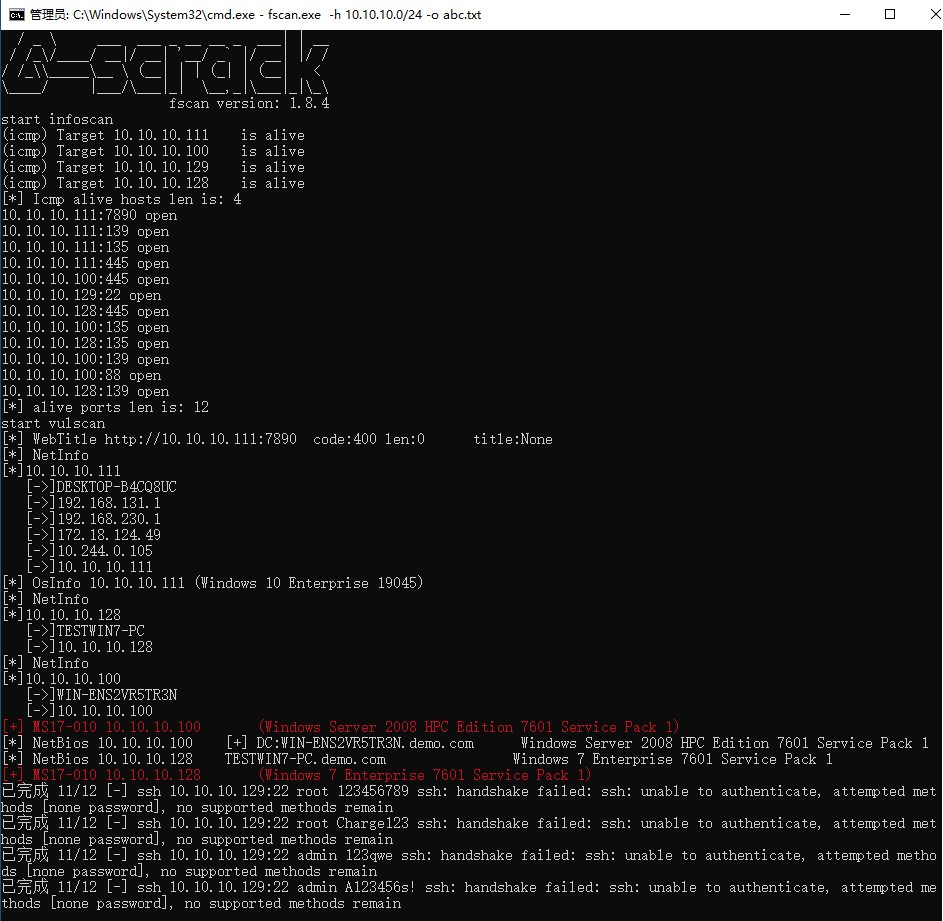Image resolution: width=943 pixels, height=921 pixels.
Task: Click '(icmp) Target 10.10.10.111 is alive'
Action: click(153, 135)
